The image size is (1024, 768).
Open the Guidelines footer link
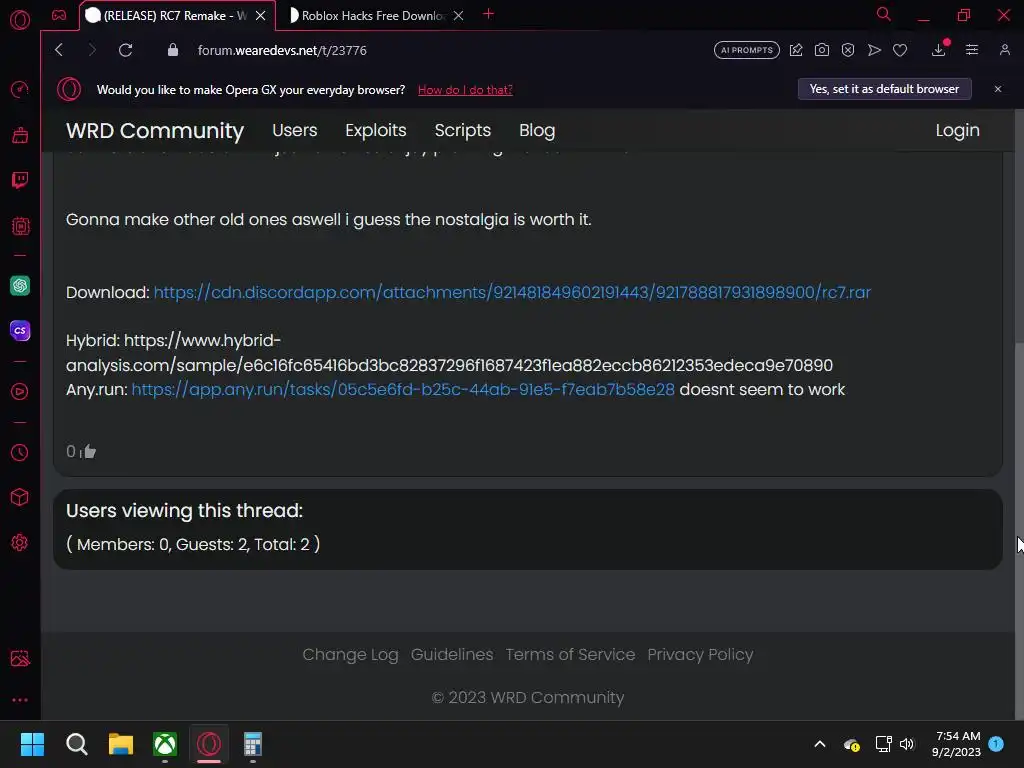point(452,655)
